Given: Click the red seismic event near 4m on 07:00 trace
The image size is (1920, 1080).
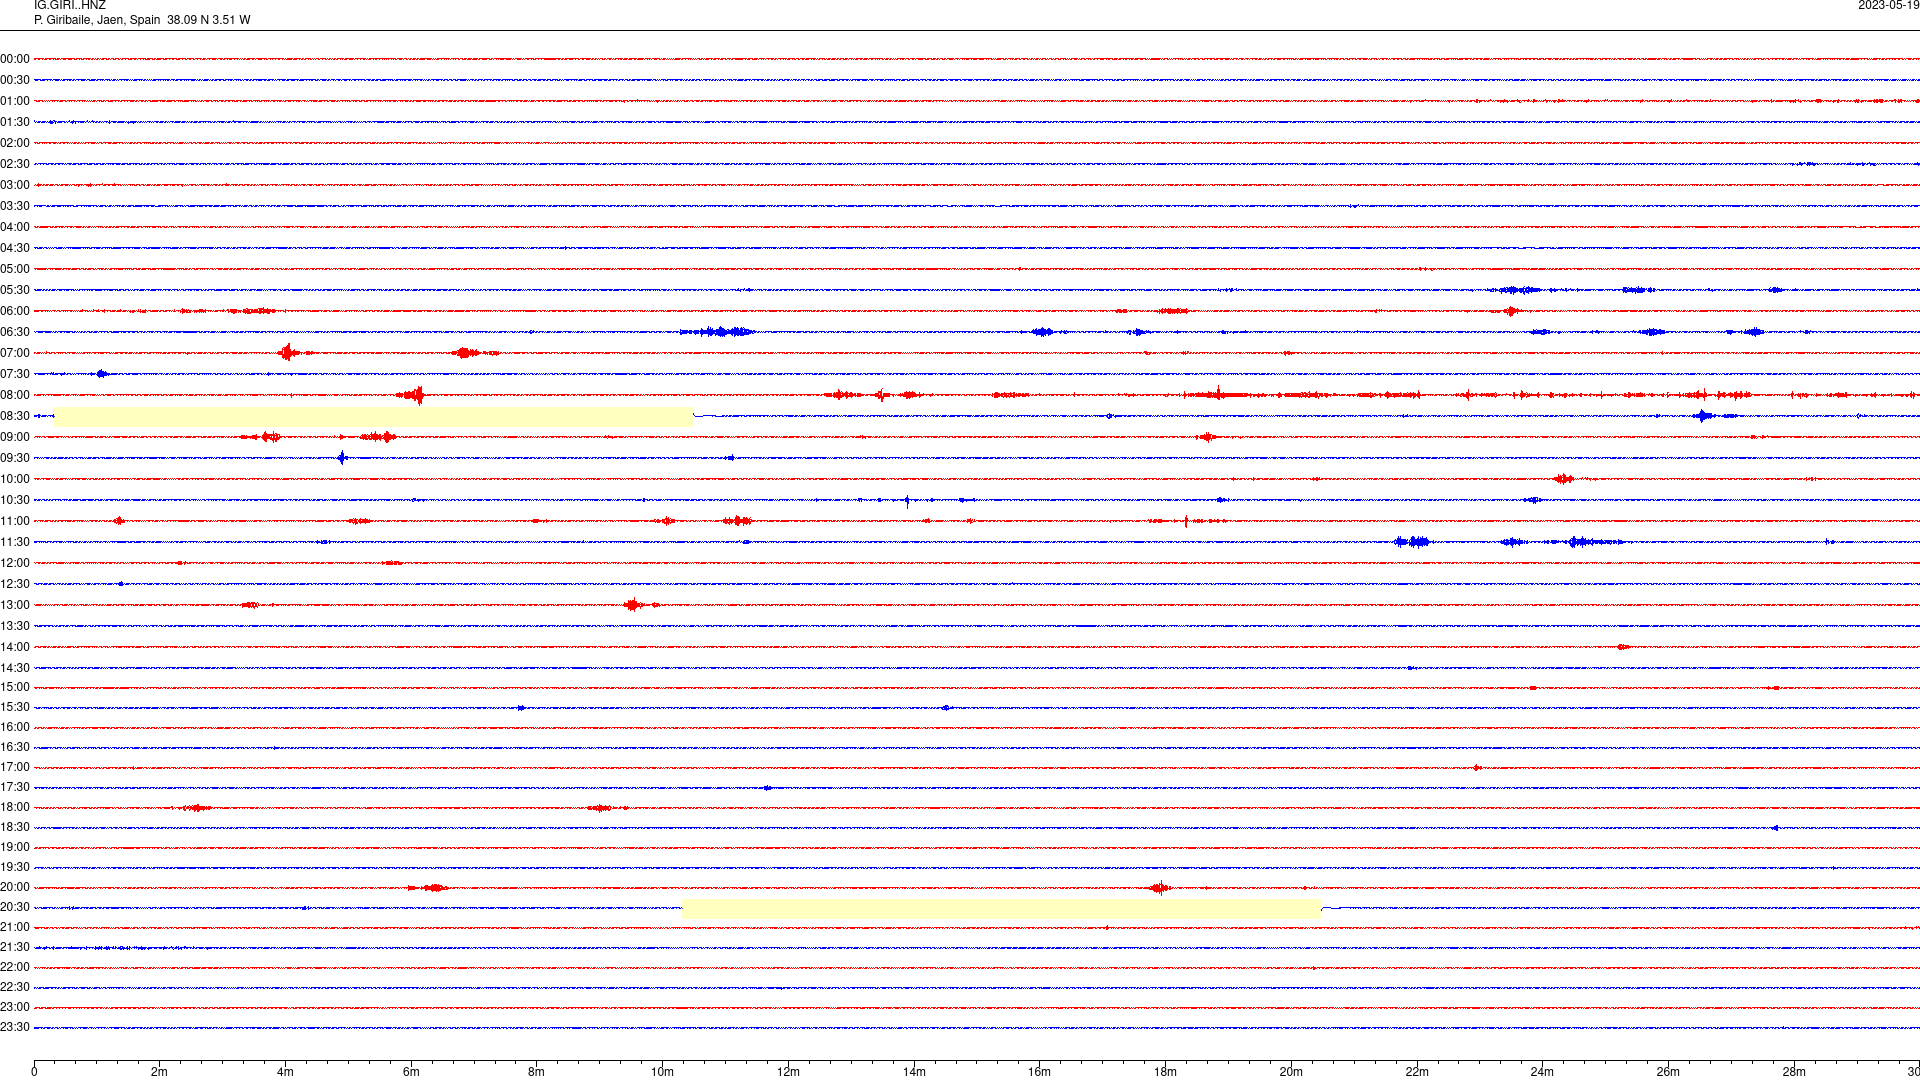Looking at the screenshot, I should 289,352.
